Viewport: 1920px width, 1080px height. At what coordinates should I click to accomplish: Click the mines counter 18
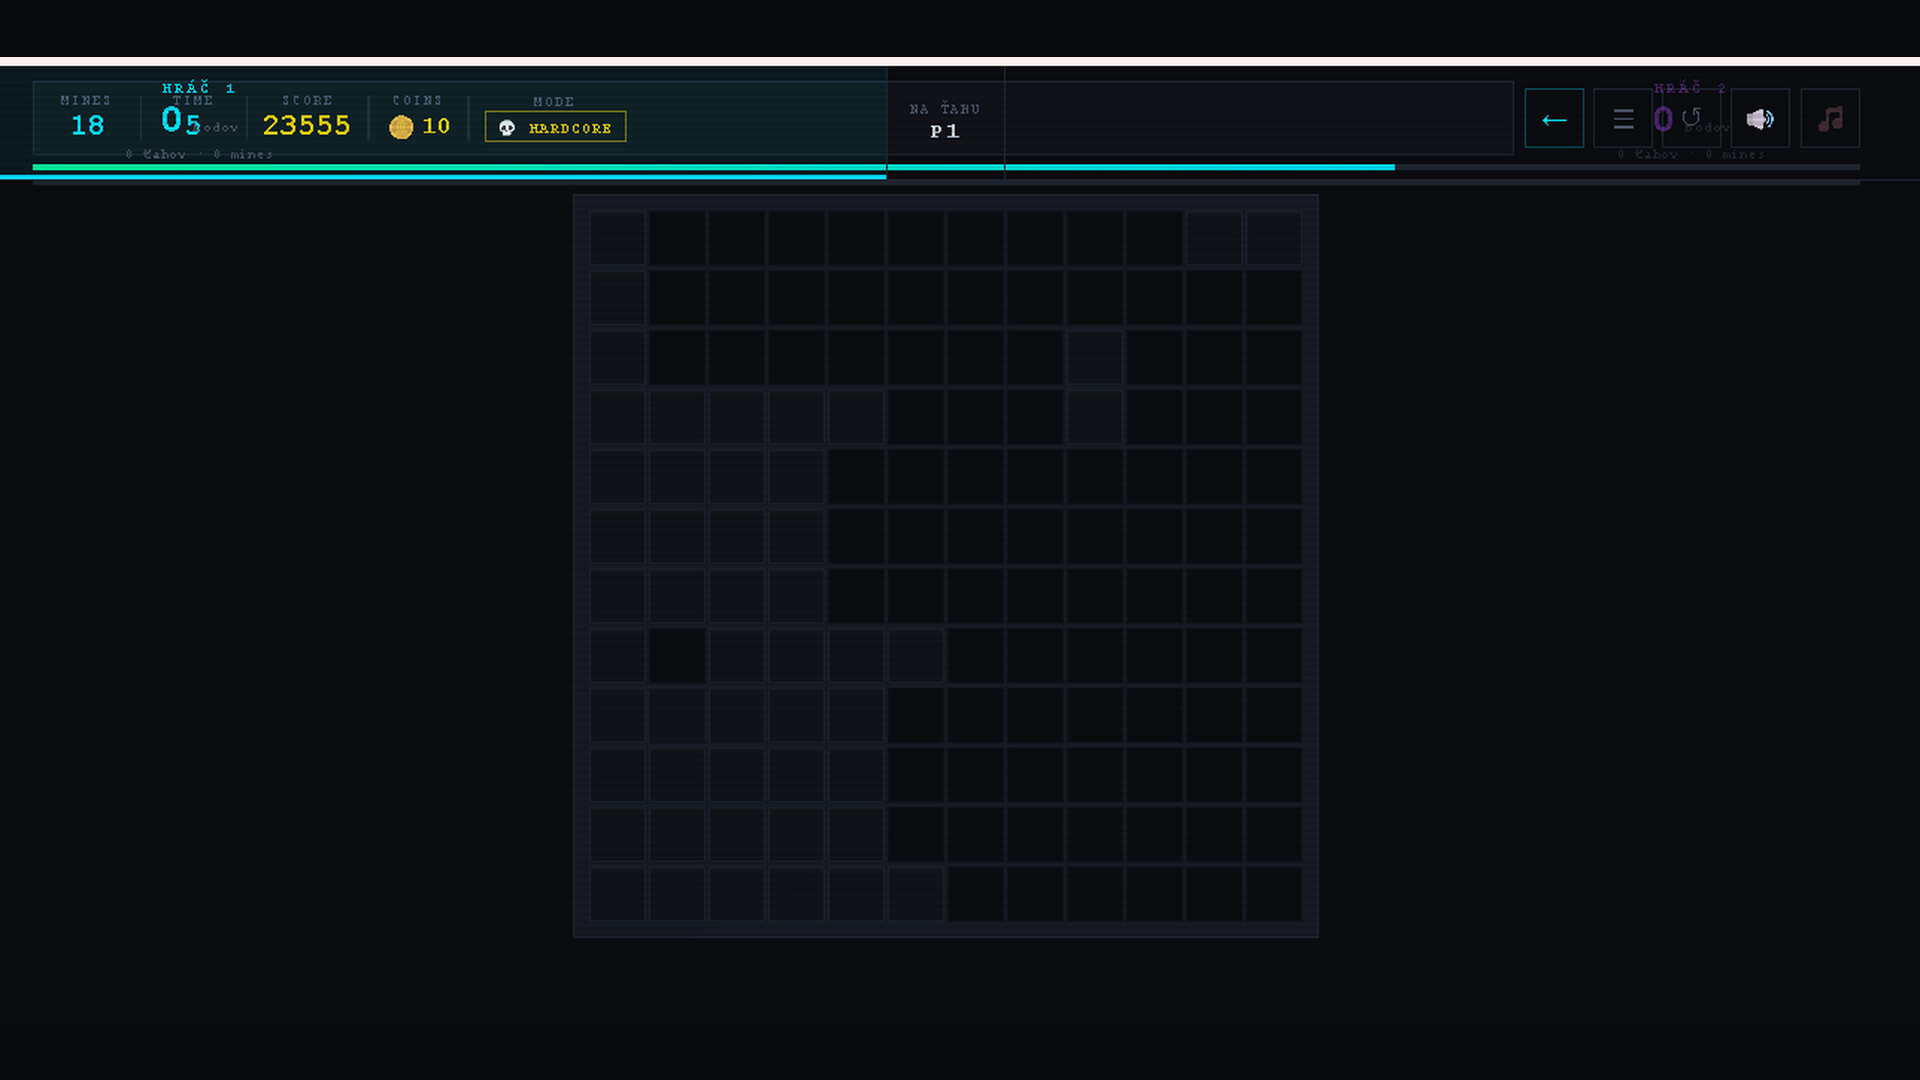click(x=87, y=125)
